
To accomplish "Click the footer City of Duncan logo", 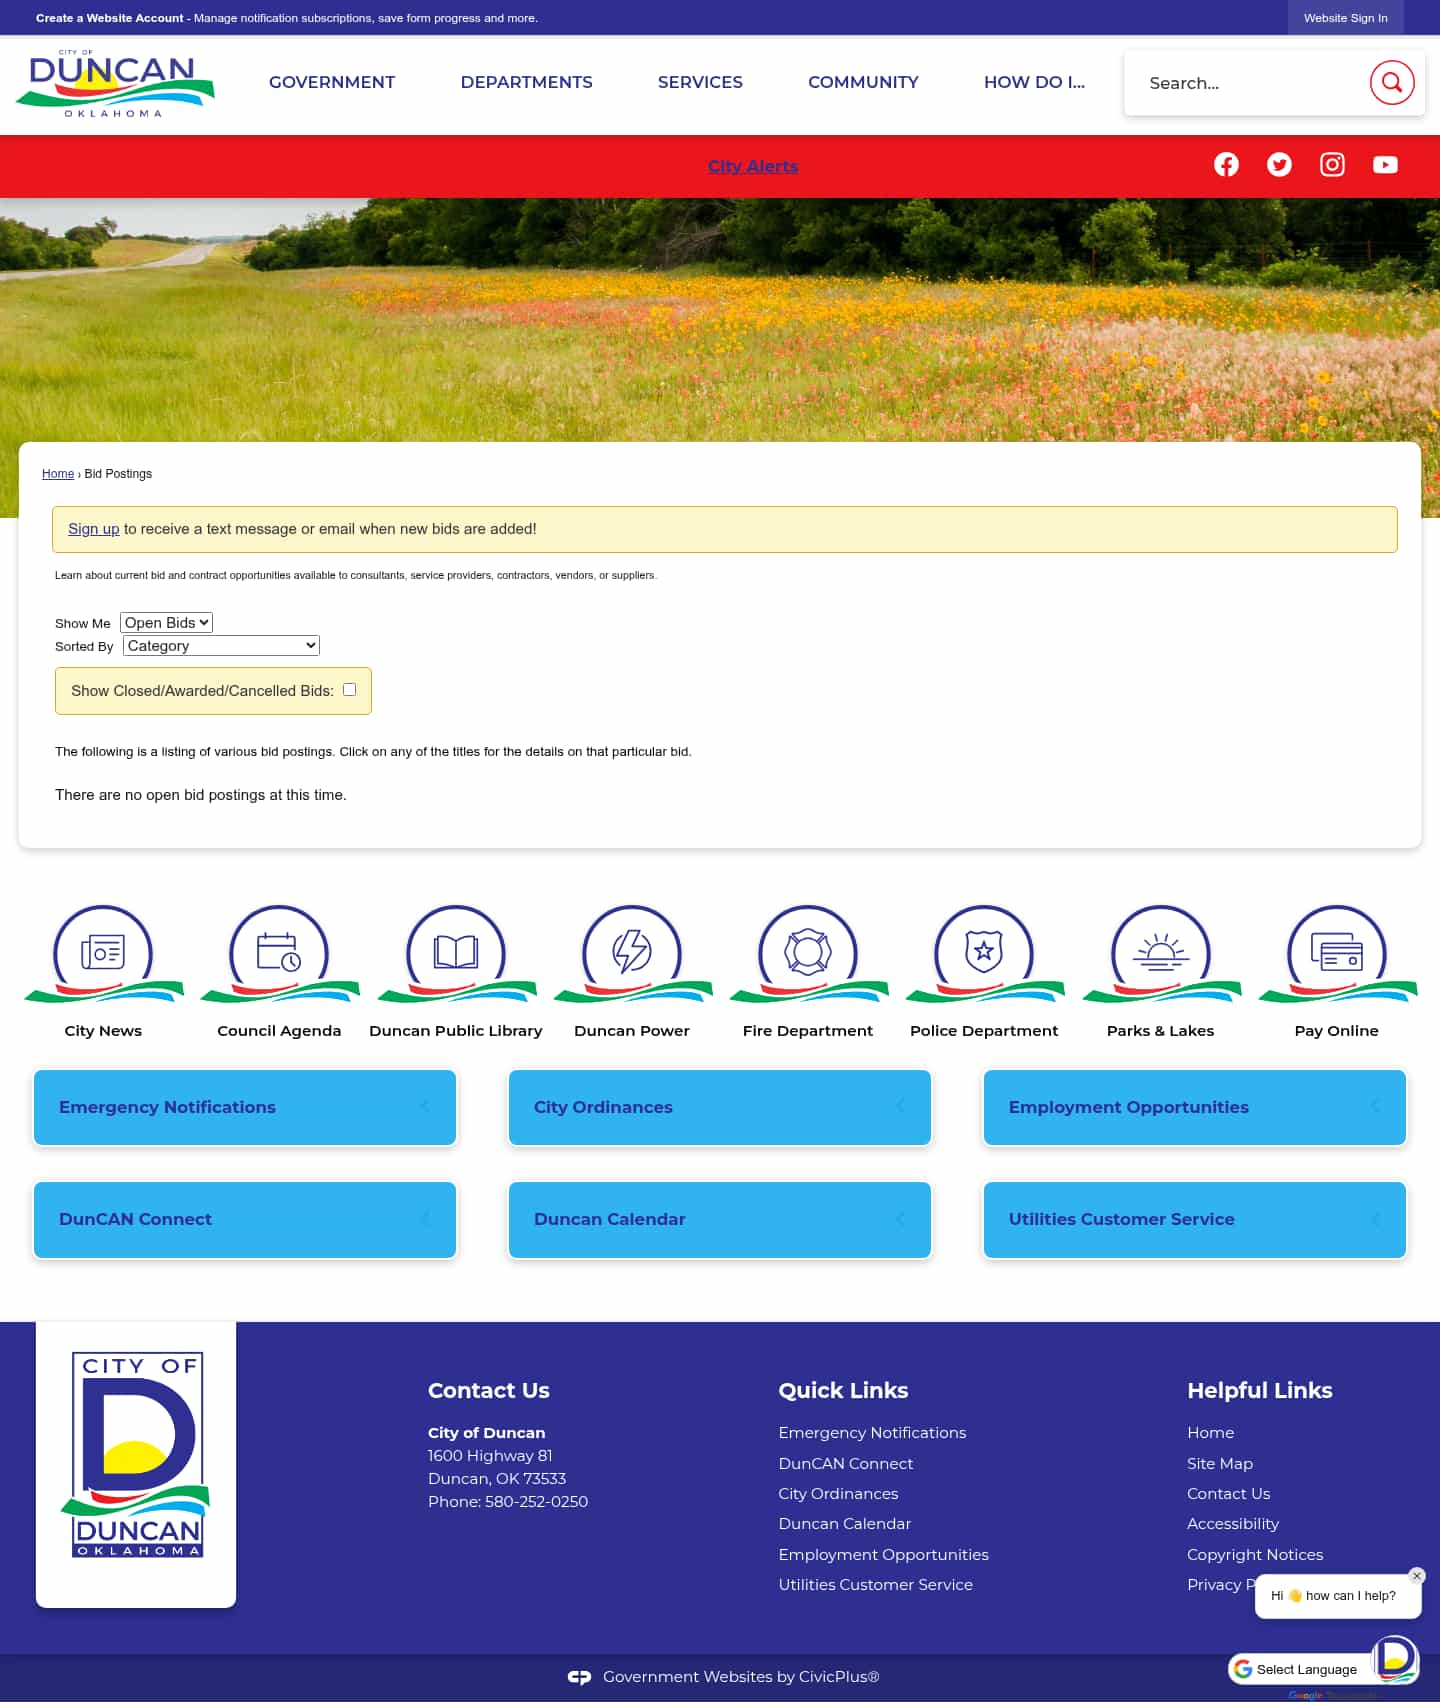I will coord(136,1455).
